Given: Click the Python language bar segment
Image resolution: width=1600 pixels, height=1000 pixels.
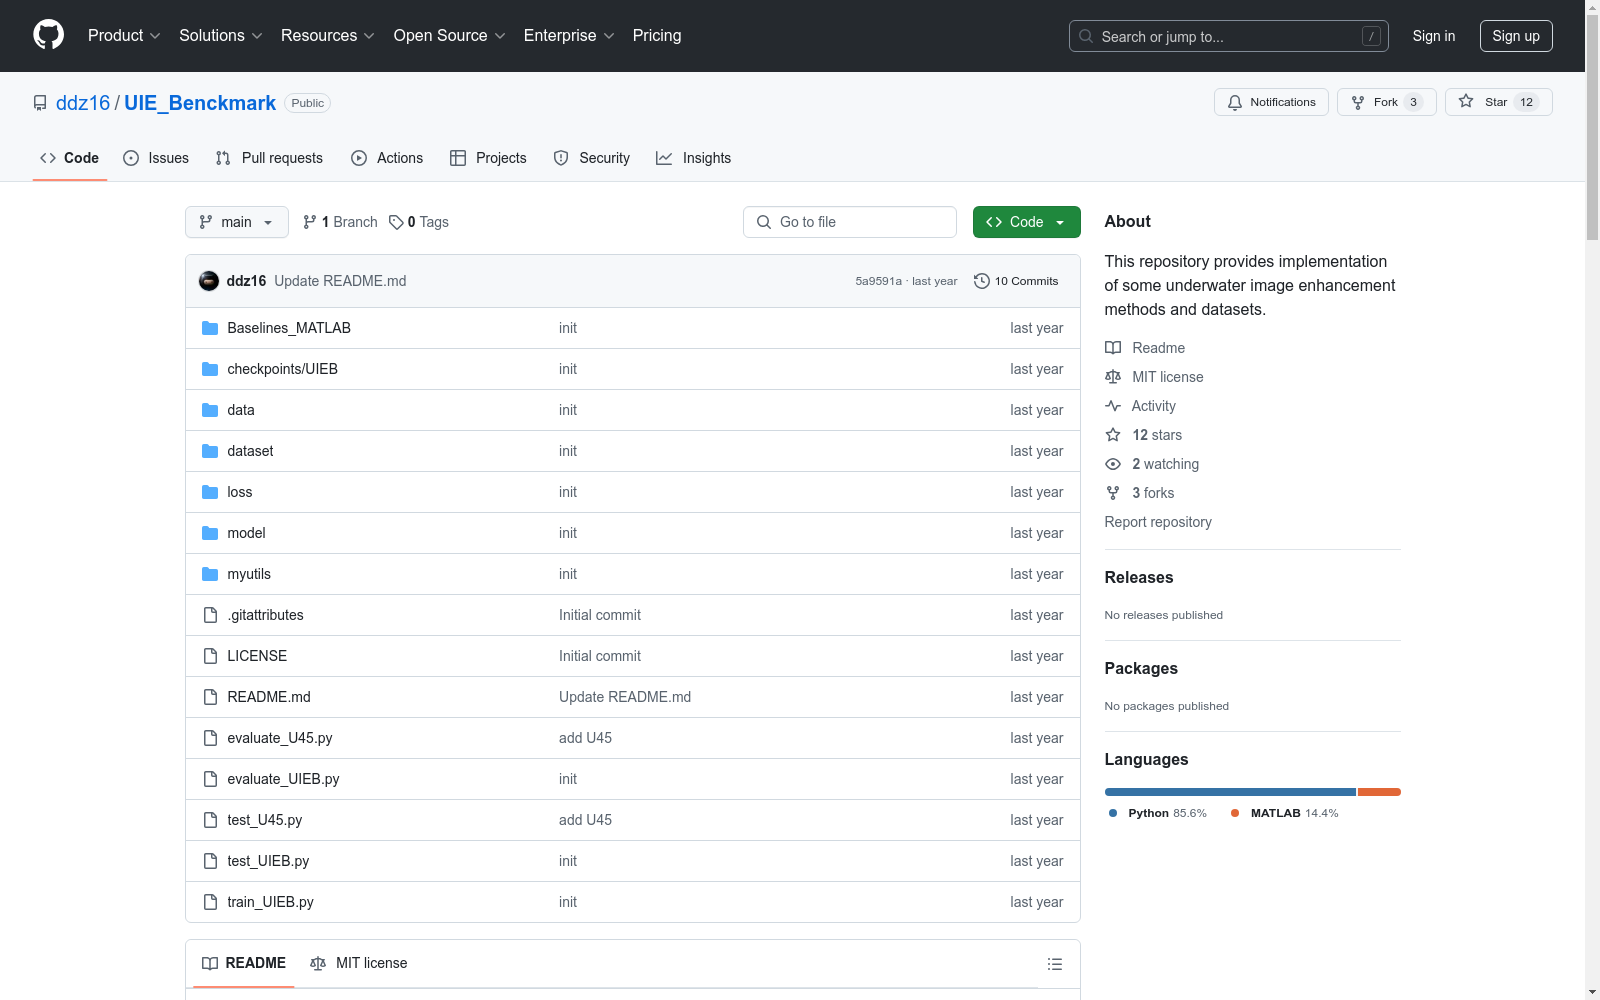Looking at the screenshot, I should tap(1230, 792).
